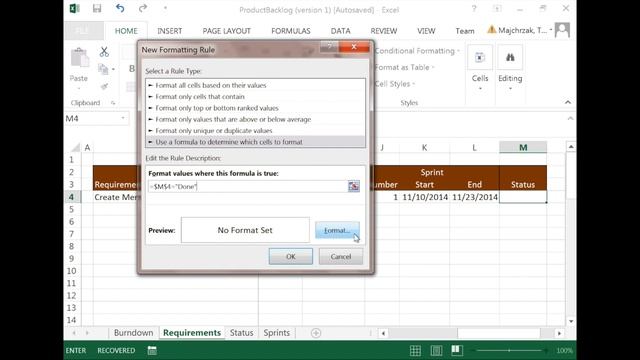
Task: Open the FORMULAS ribbon tab
Action: pyautogui.click(x=291, y=31)
